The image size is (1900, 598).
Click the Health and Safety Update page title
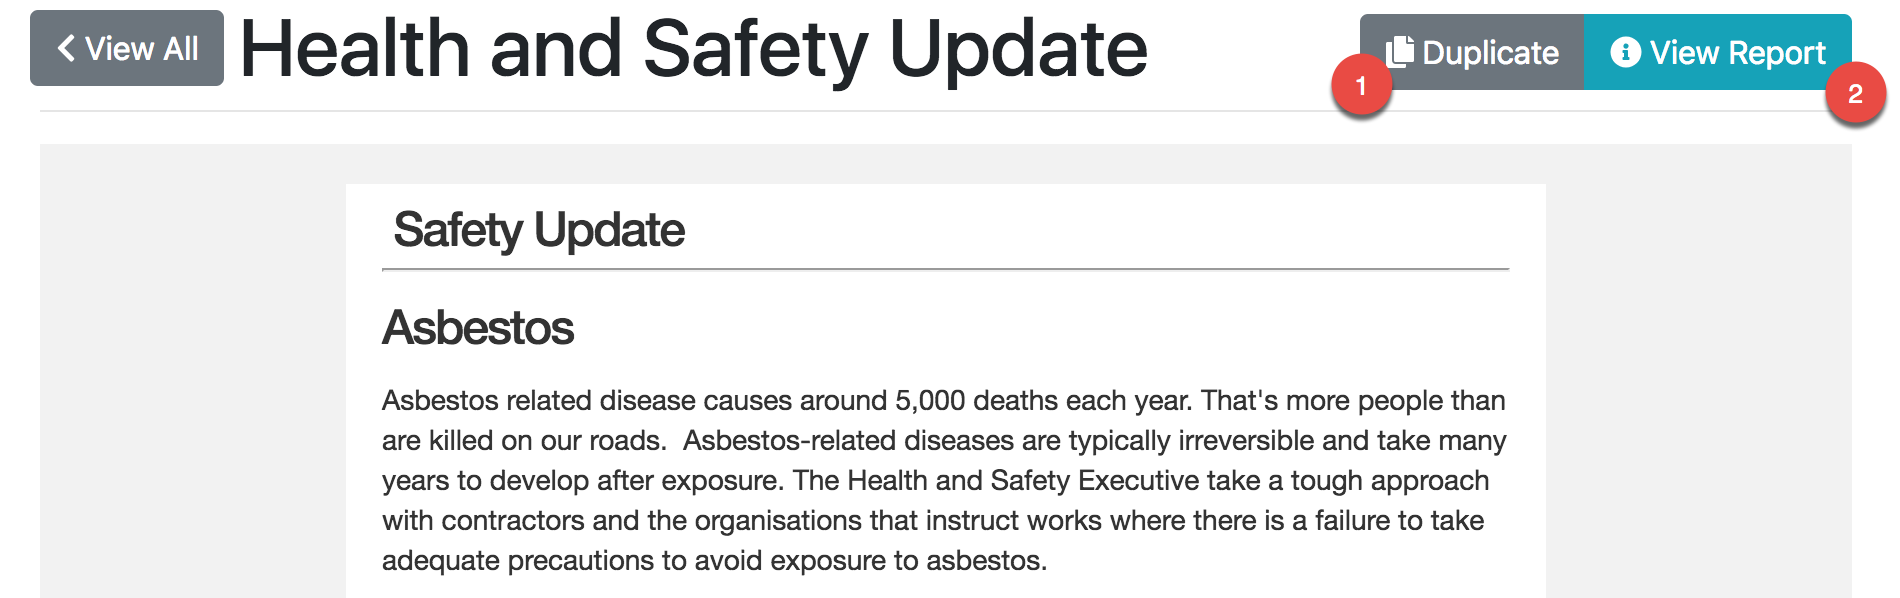click(x=694, y=48)
